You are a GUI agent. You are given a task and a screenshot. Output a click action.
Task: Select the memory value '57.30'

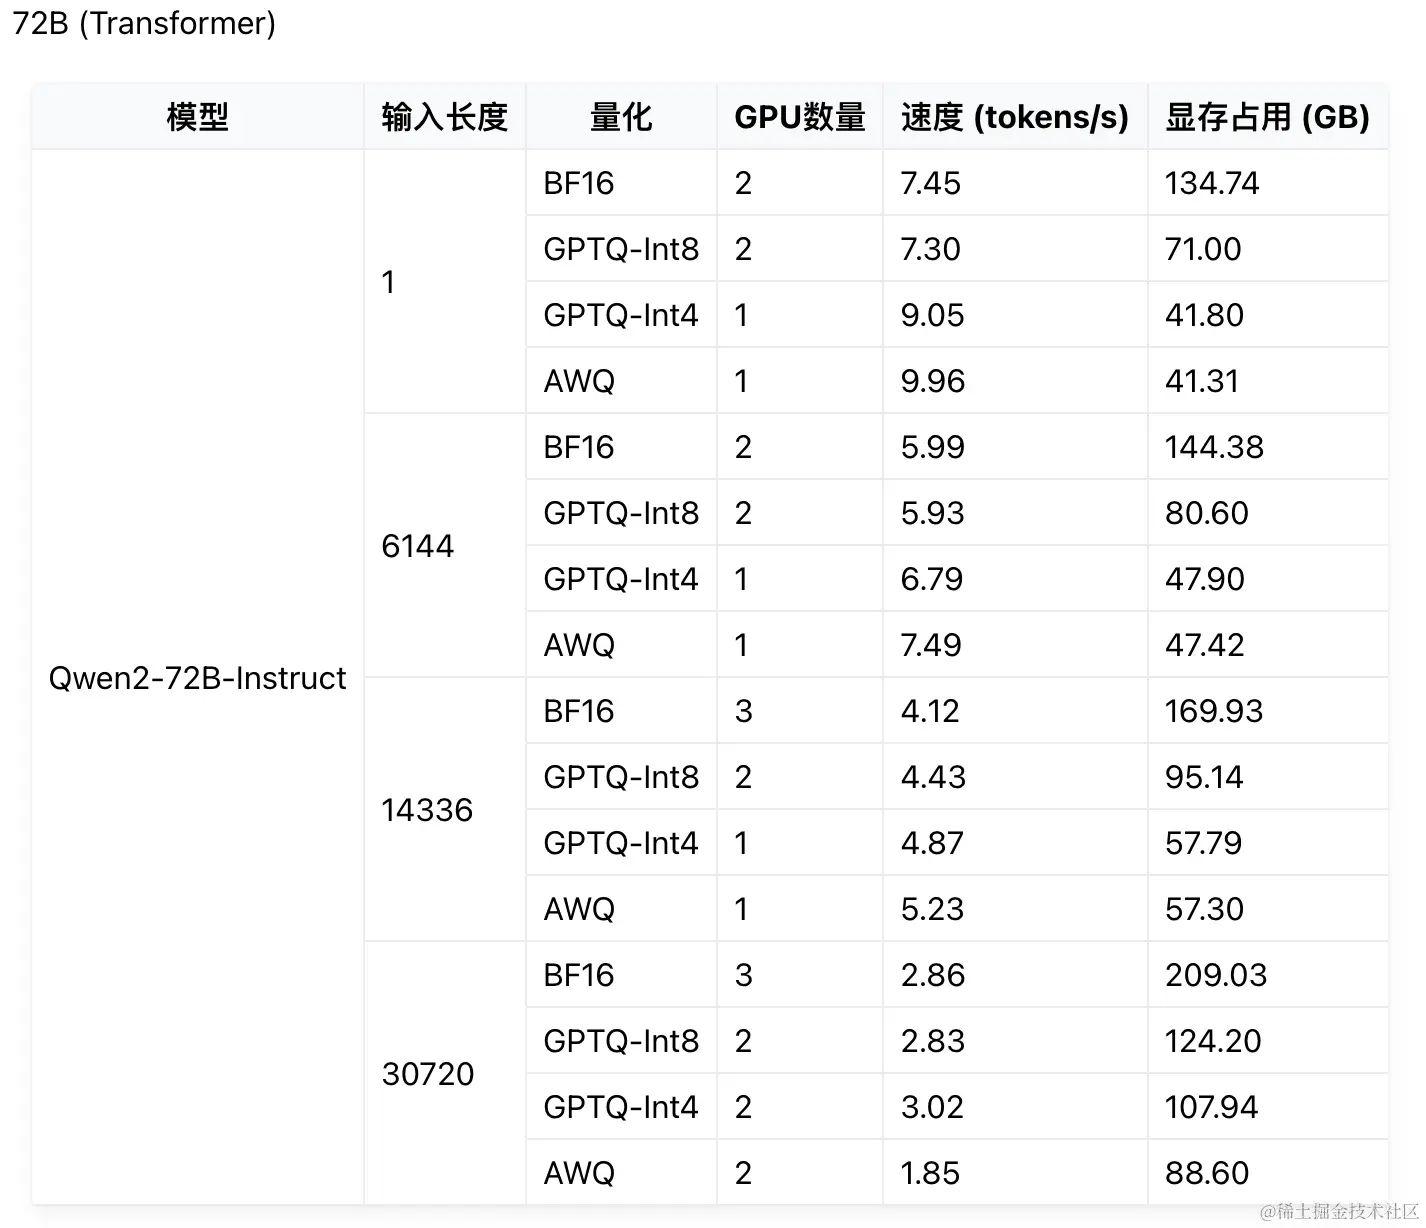coord(1204,909)
